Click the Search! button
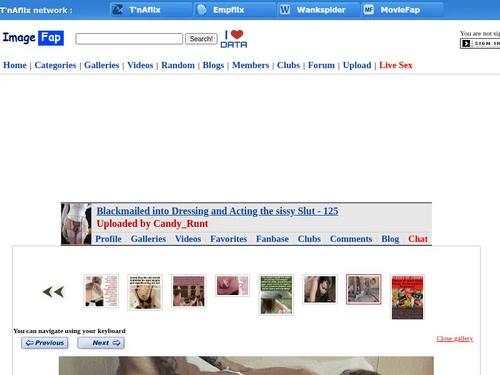This screenshot has width=500, height=375. [x=201, y=39]
